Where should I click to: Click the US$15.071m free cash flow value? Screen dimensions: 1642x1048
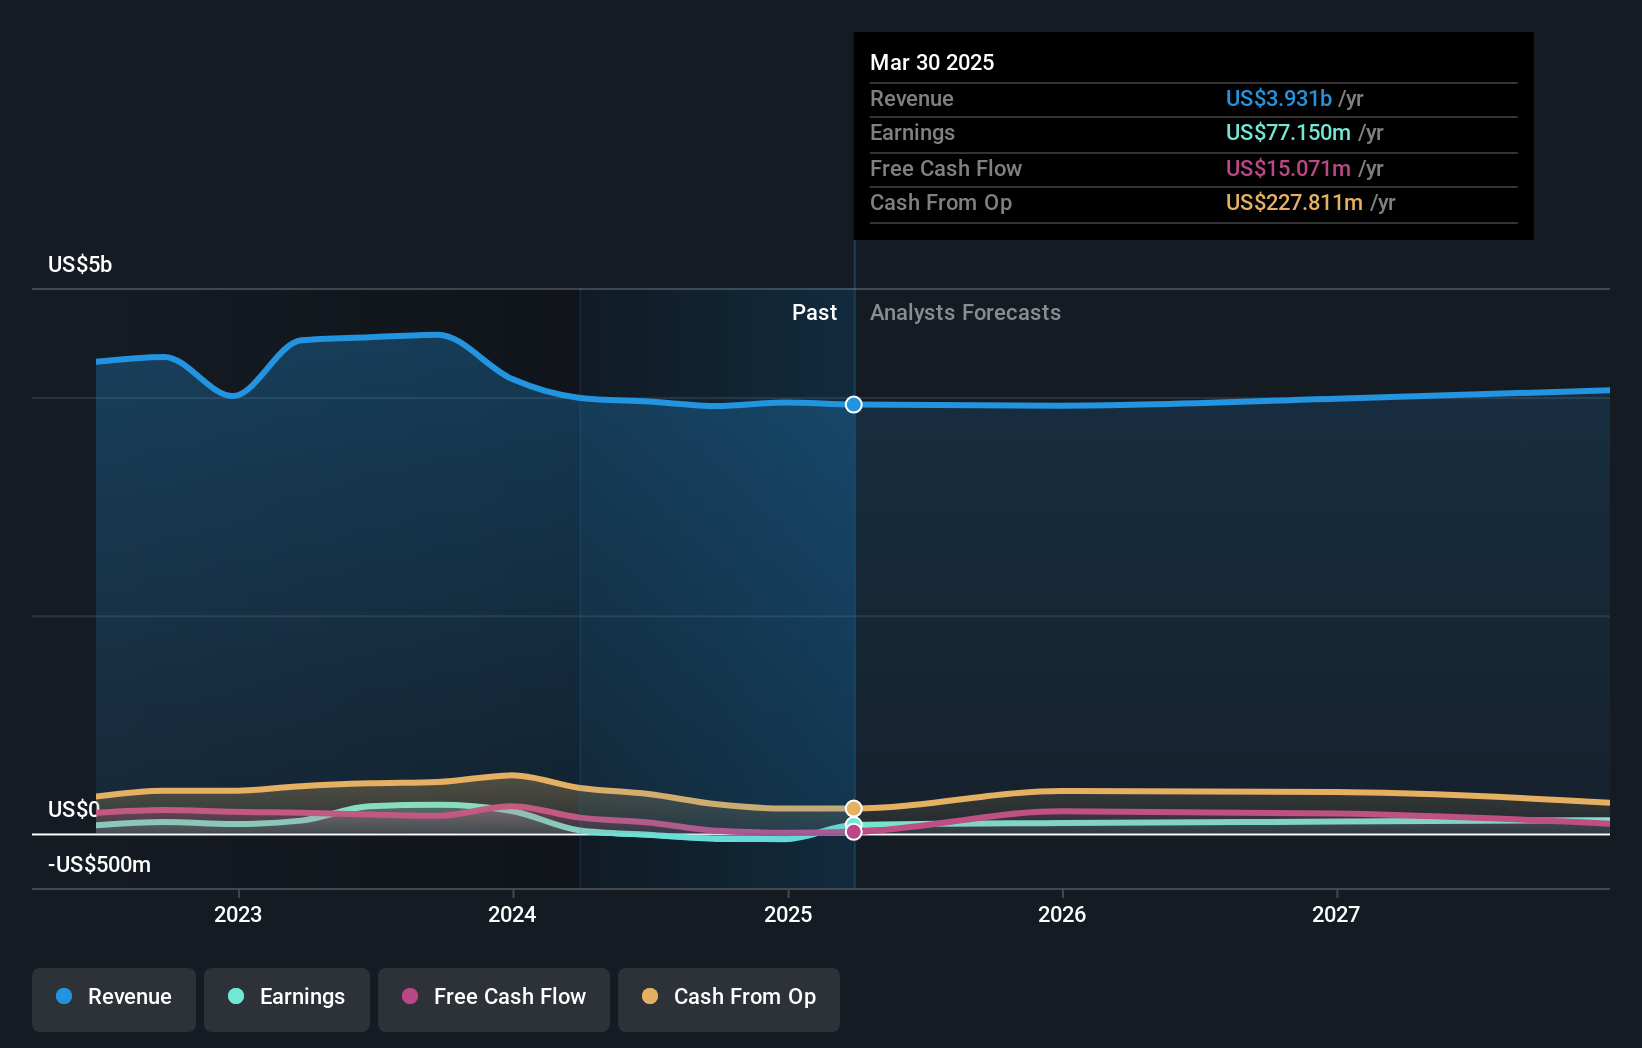pos(1288,168)
